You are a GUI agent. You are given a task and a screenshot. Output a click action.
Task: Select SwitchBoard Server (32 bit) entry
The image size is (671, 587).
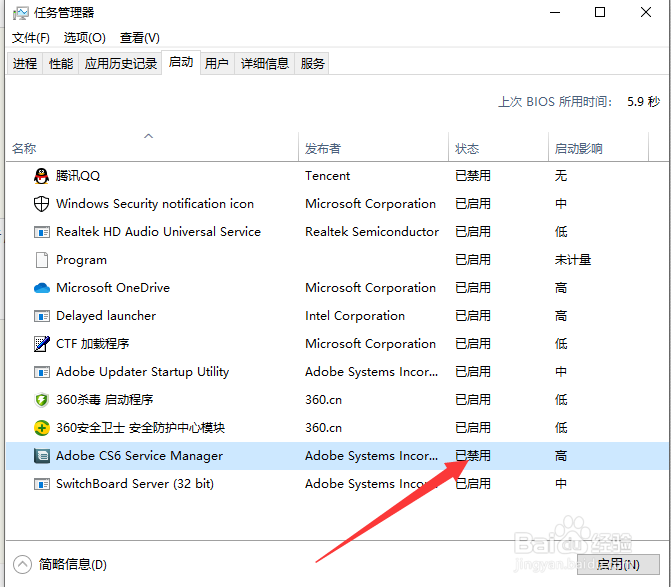tap(135, 484)
